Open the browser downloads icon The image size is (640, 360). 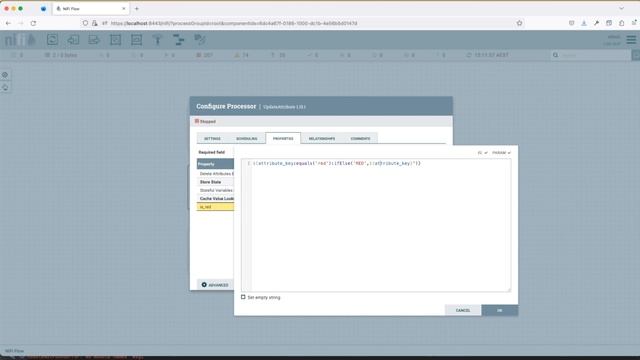click(584, 23)
